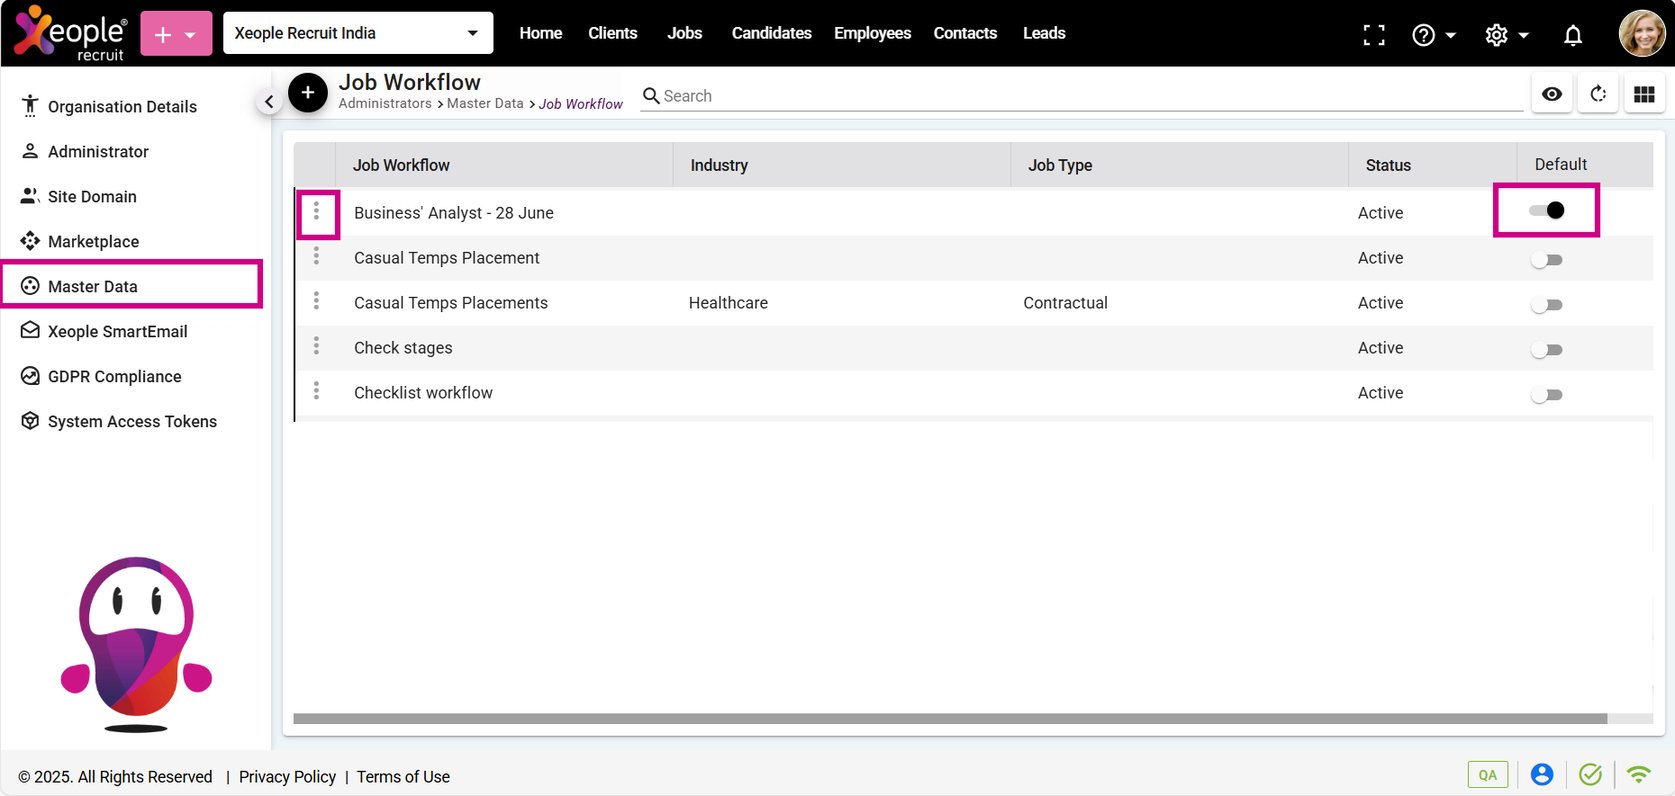Click the QA badge in footer
1675x796 pixels.
coord(1488,775)
